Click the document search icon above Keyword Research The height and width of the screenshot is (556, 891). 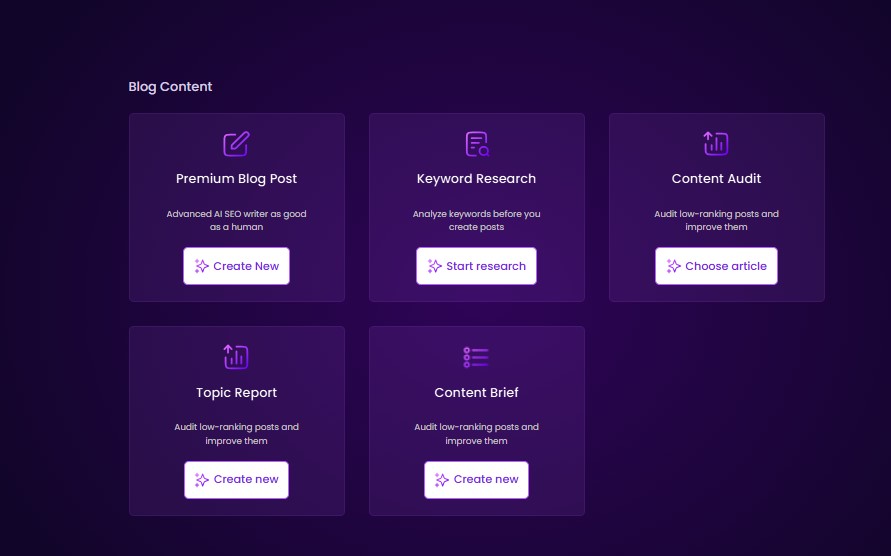pos(477,144)
